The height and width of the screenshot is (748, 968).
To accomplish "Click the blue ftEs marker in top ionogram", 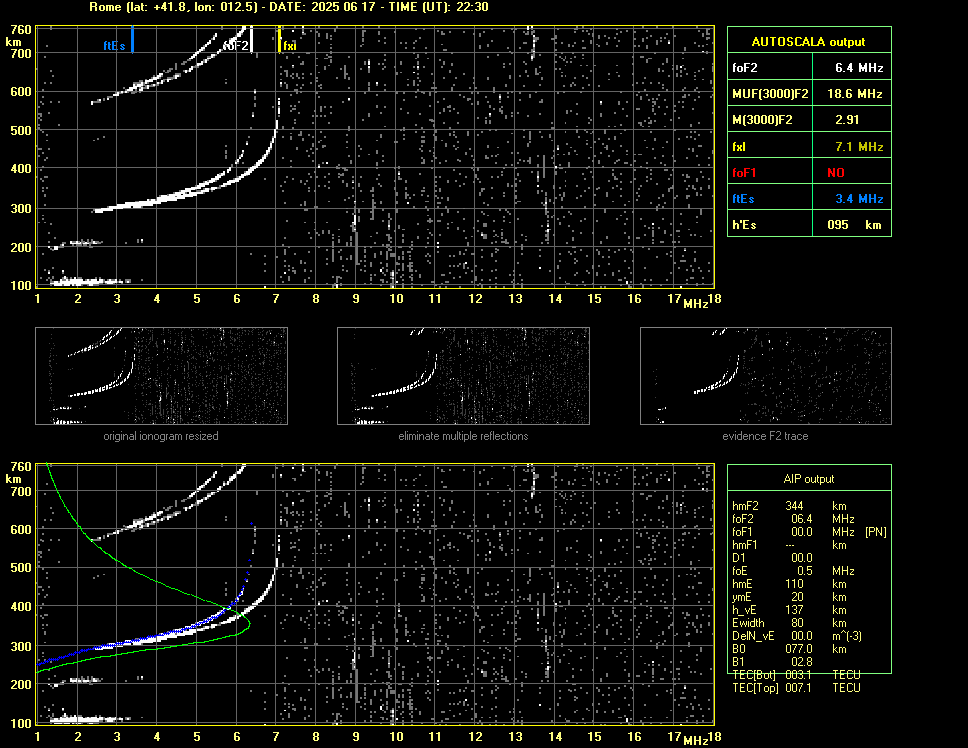I will point(132,39).
